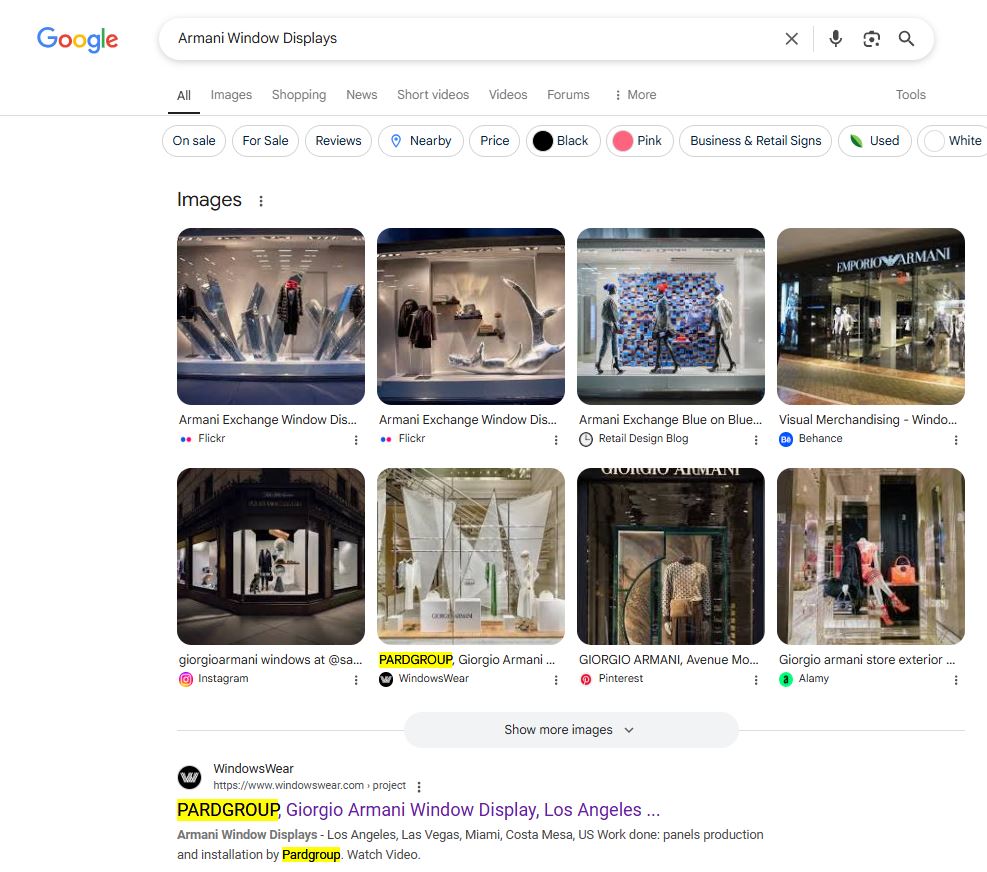This screenshot has height=872, width=987.
Task: Open options menu for Alamy image result
Action: point(956,679)
